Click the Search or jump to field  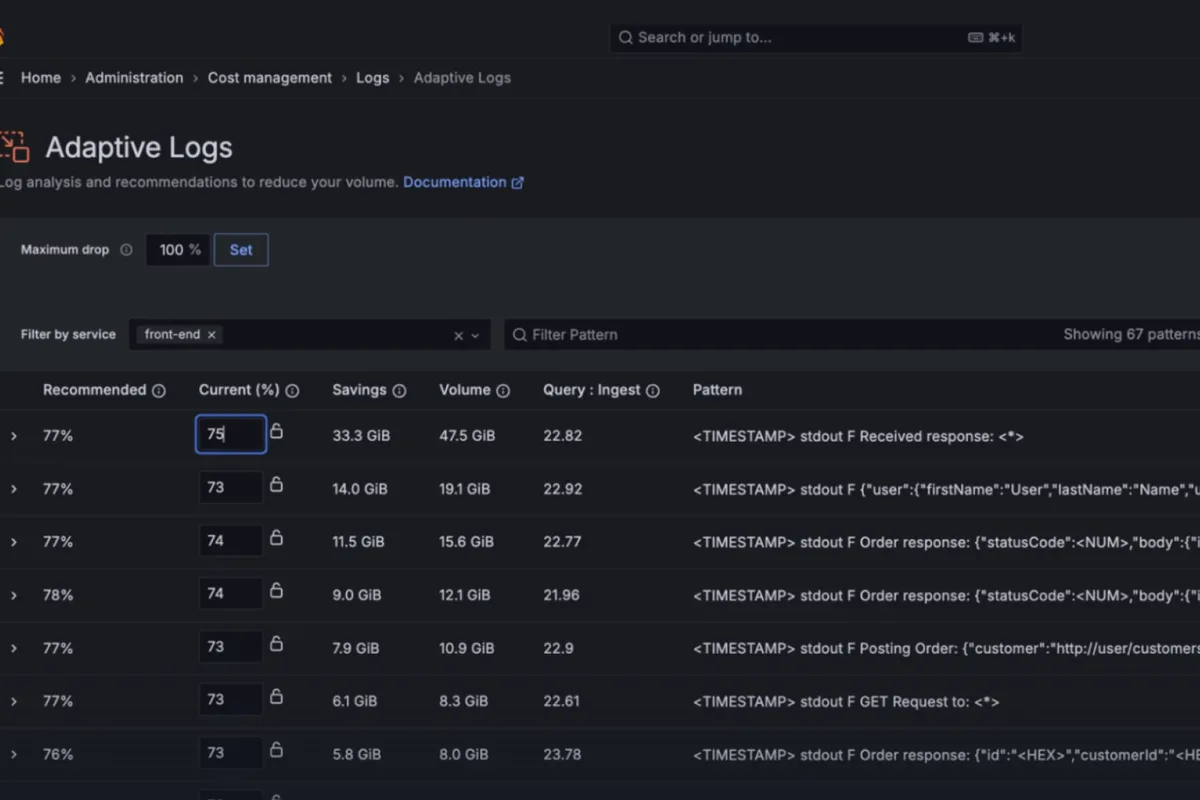tap(816, 38)
